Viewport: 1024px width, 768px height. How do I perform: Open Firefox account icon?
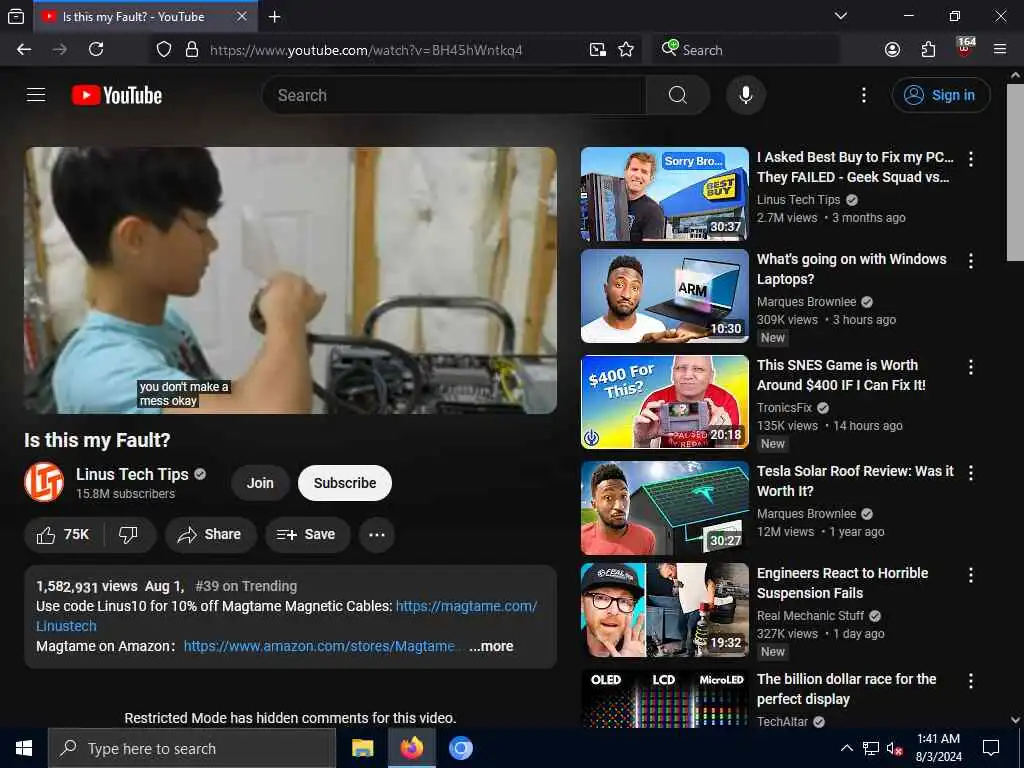(893, 50)
